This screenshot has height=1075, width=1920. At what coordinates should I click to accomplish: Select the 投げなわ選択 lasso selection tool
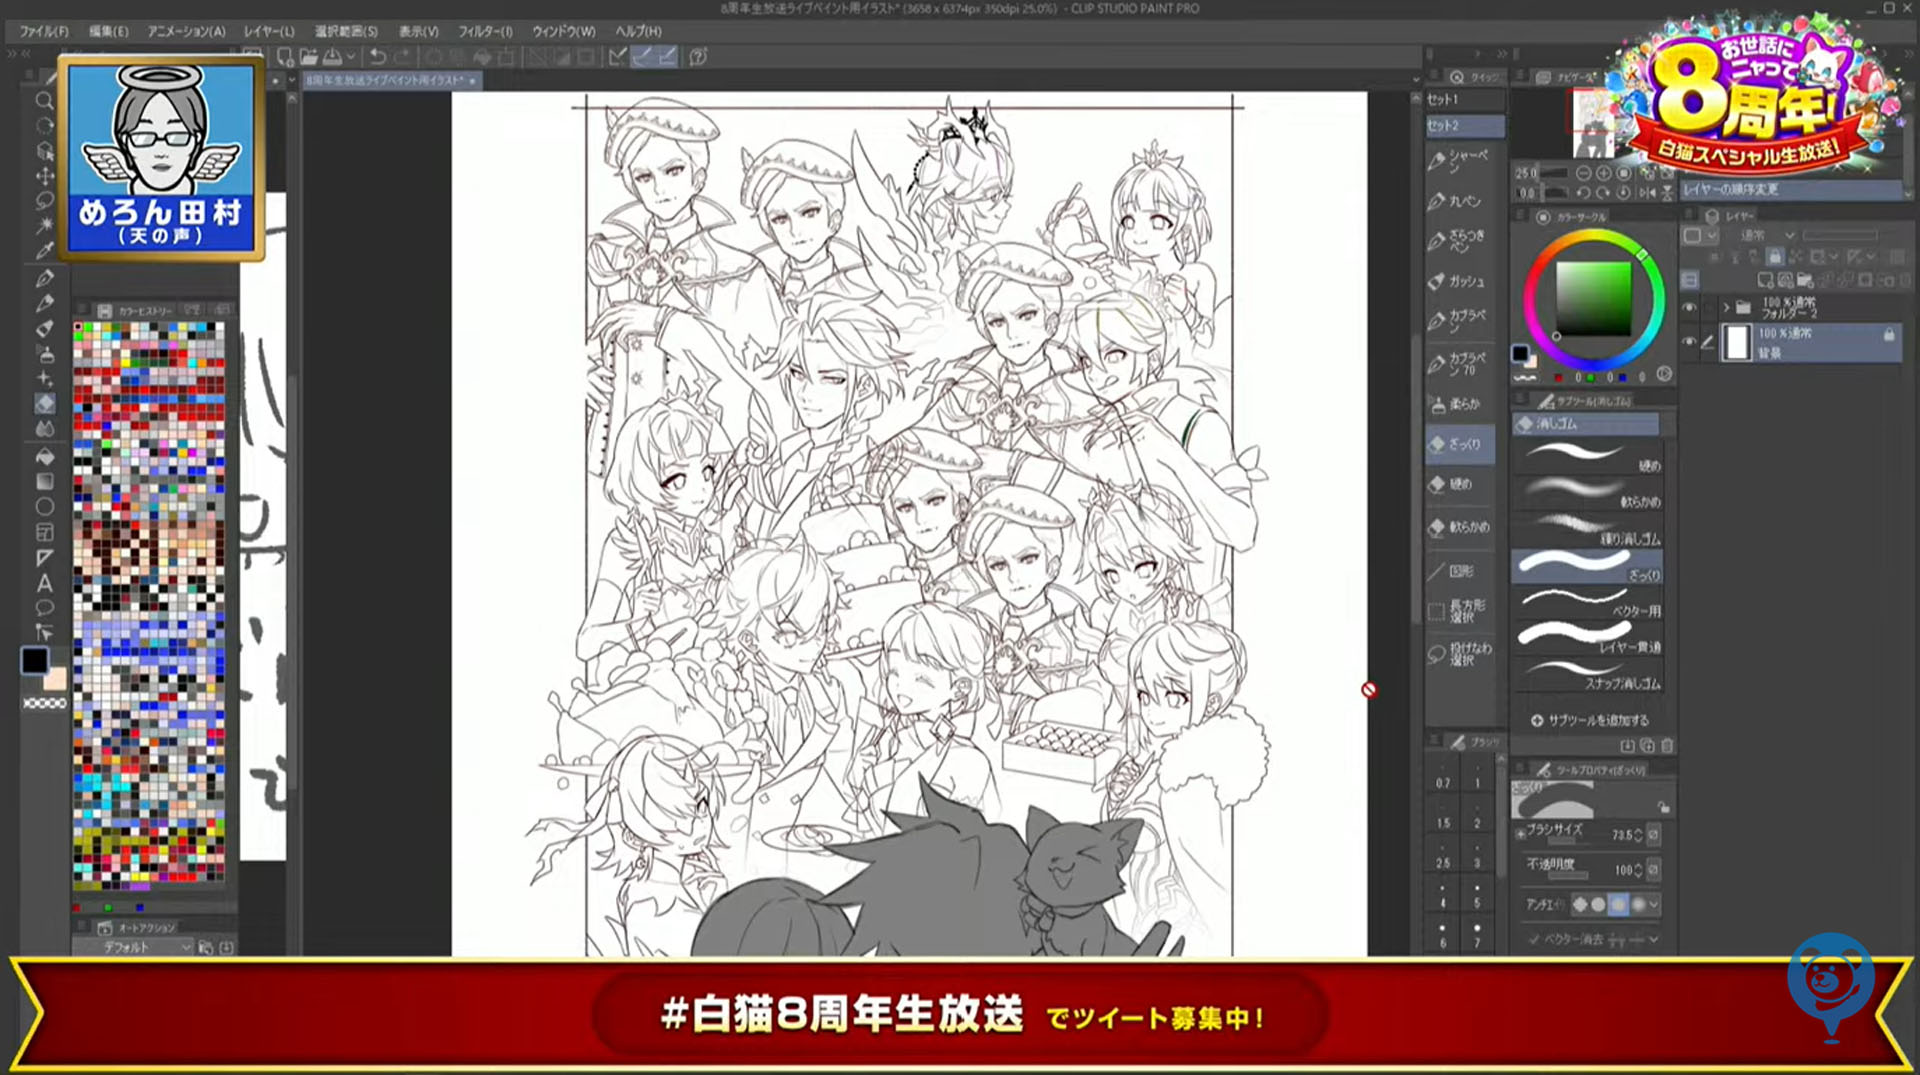1464,654
